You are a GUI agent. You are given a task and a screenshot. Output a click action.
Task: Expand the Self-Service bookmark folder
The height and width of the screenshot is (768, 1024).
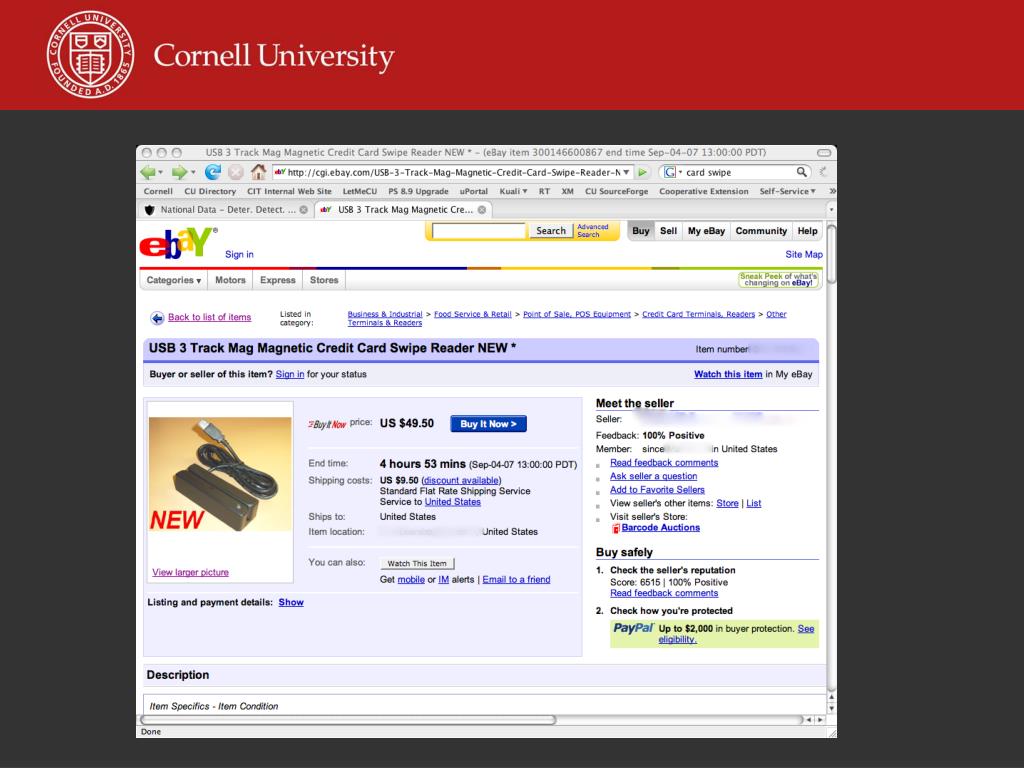788,191
